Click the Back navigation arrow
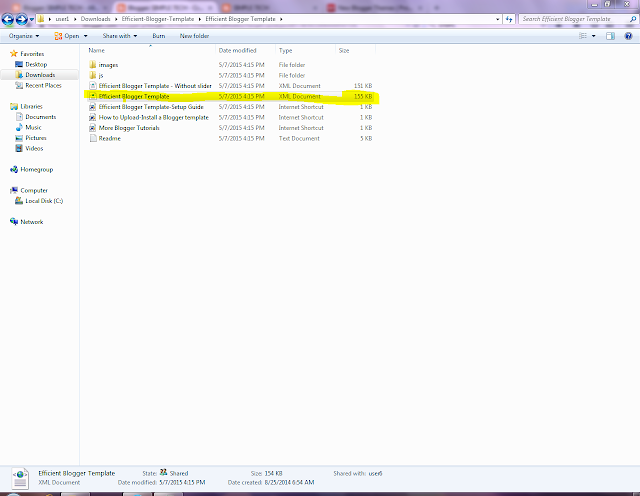Image resolution: width=640 pixels, height=496 pixels. point(8,19)
